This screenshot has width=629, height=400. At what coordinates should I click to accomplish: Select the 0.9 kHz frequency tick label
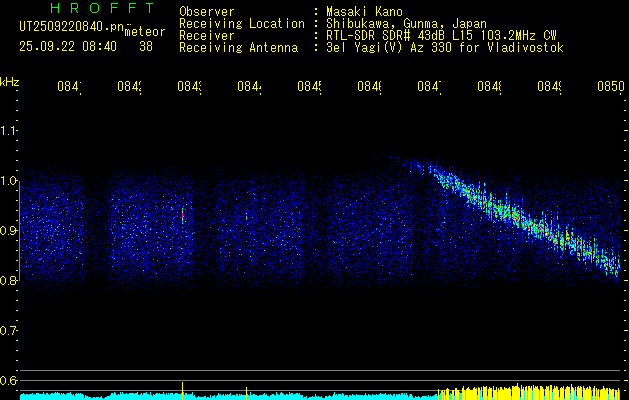tap(9, 231)
